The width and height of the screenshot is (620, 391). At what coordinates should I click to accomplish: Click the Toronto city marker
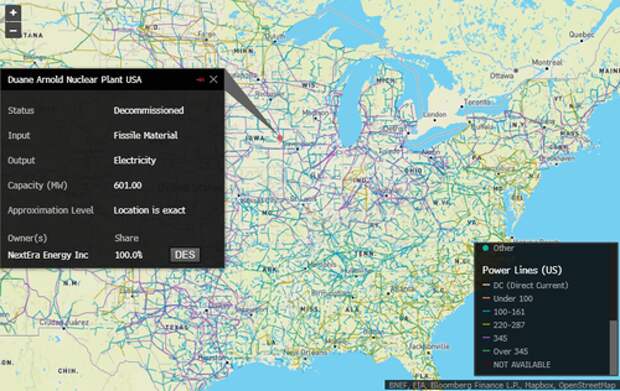[x=461, y=107]
